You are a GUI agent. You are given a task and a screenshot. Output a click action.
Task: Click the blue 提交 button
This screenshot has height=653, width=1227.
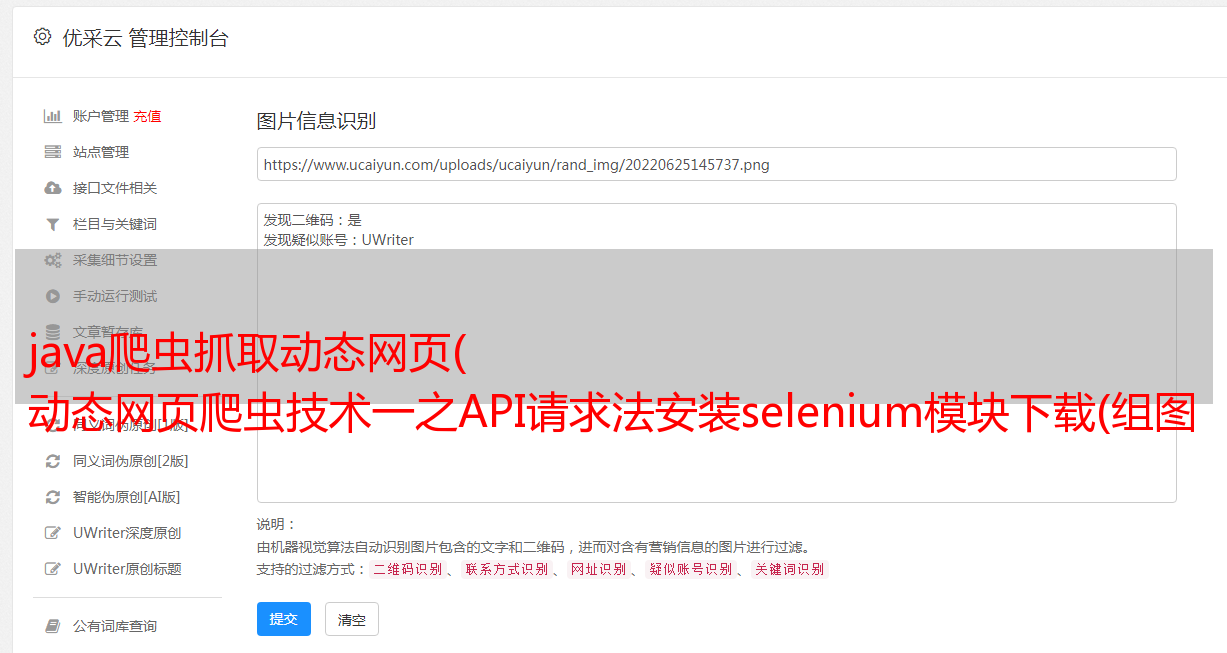(x=284, y=619)
